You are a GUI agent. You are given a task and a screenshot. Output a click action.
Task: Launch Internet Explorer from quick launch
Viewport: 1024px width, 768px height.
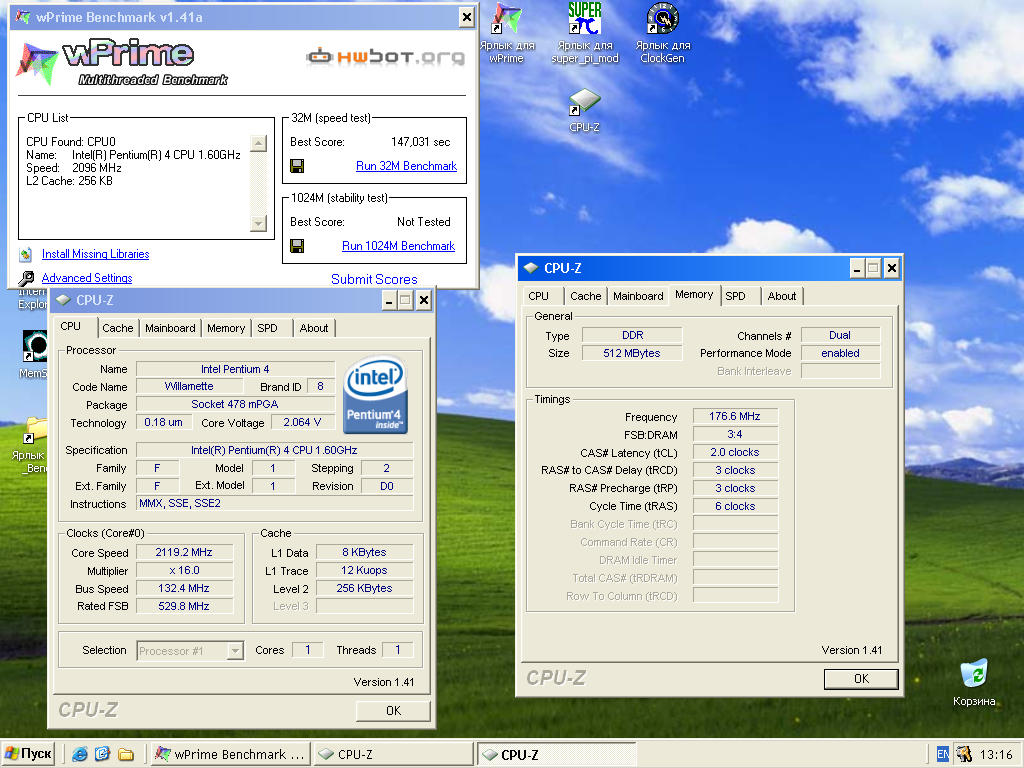pos(80,754)
